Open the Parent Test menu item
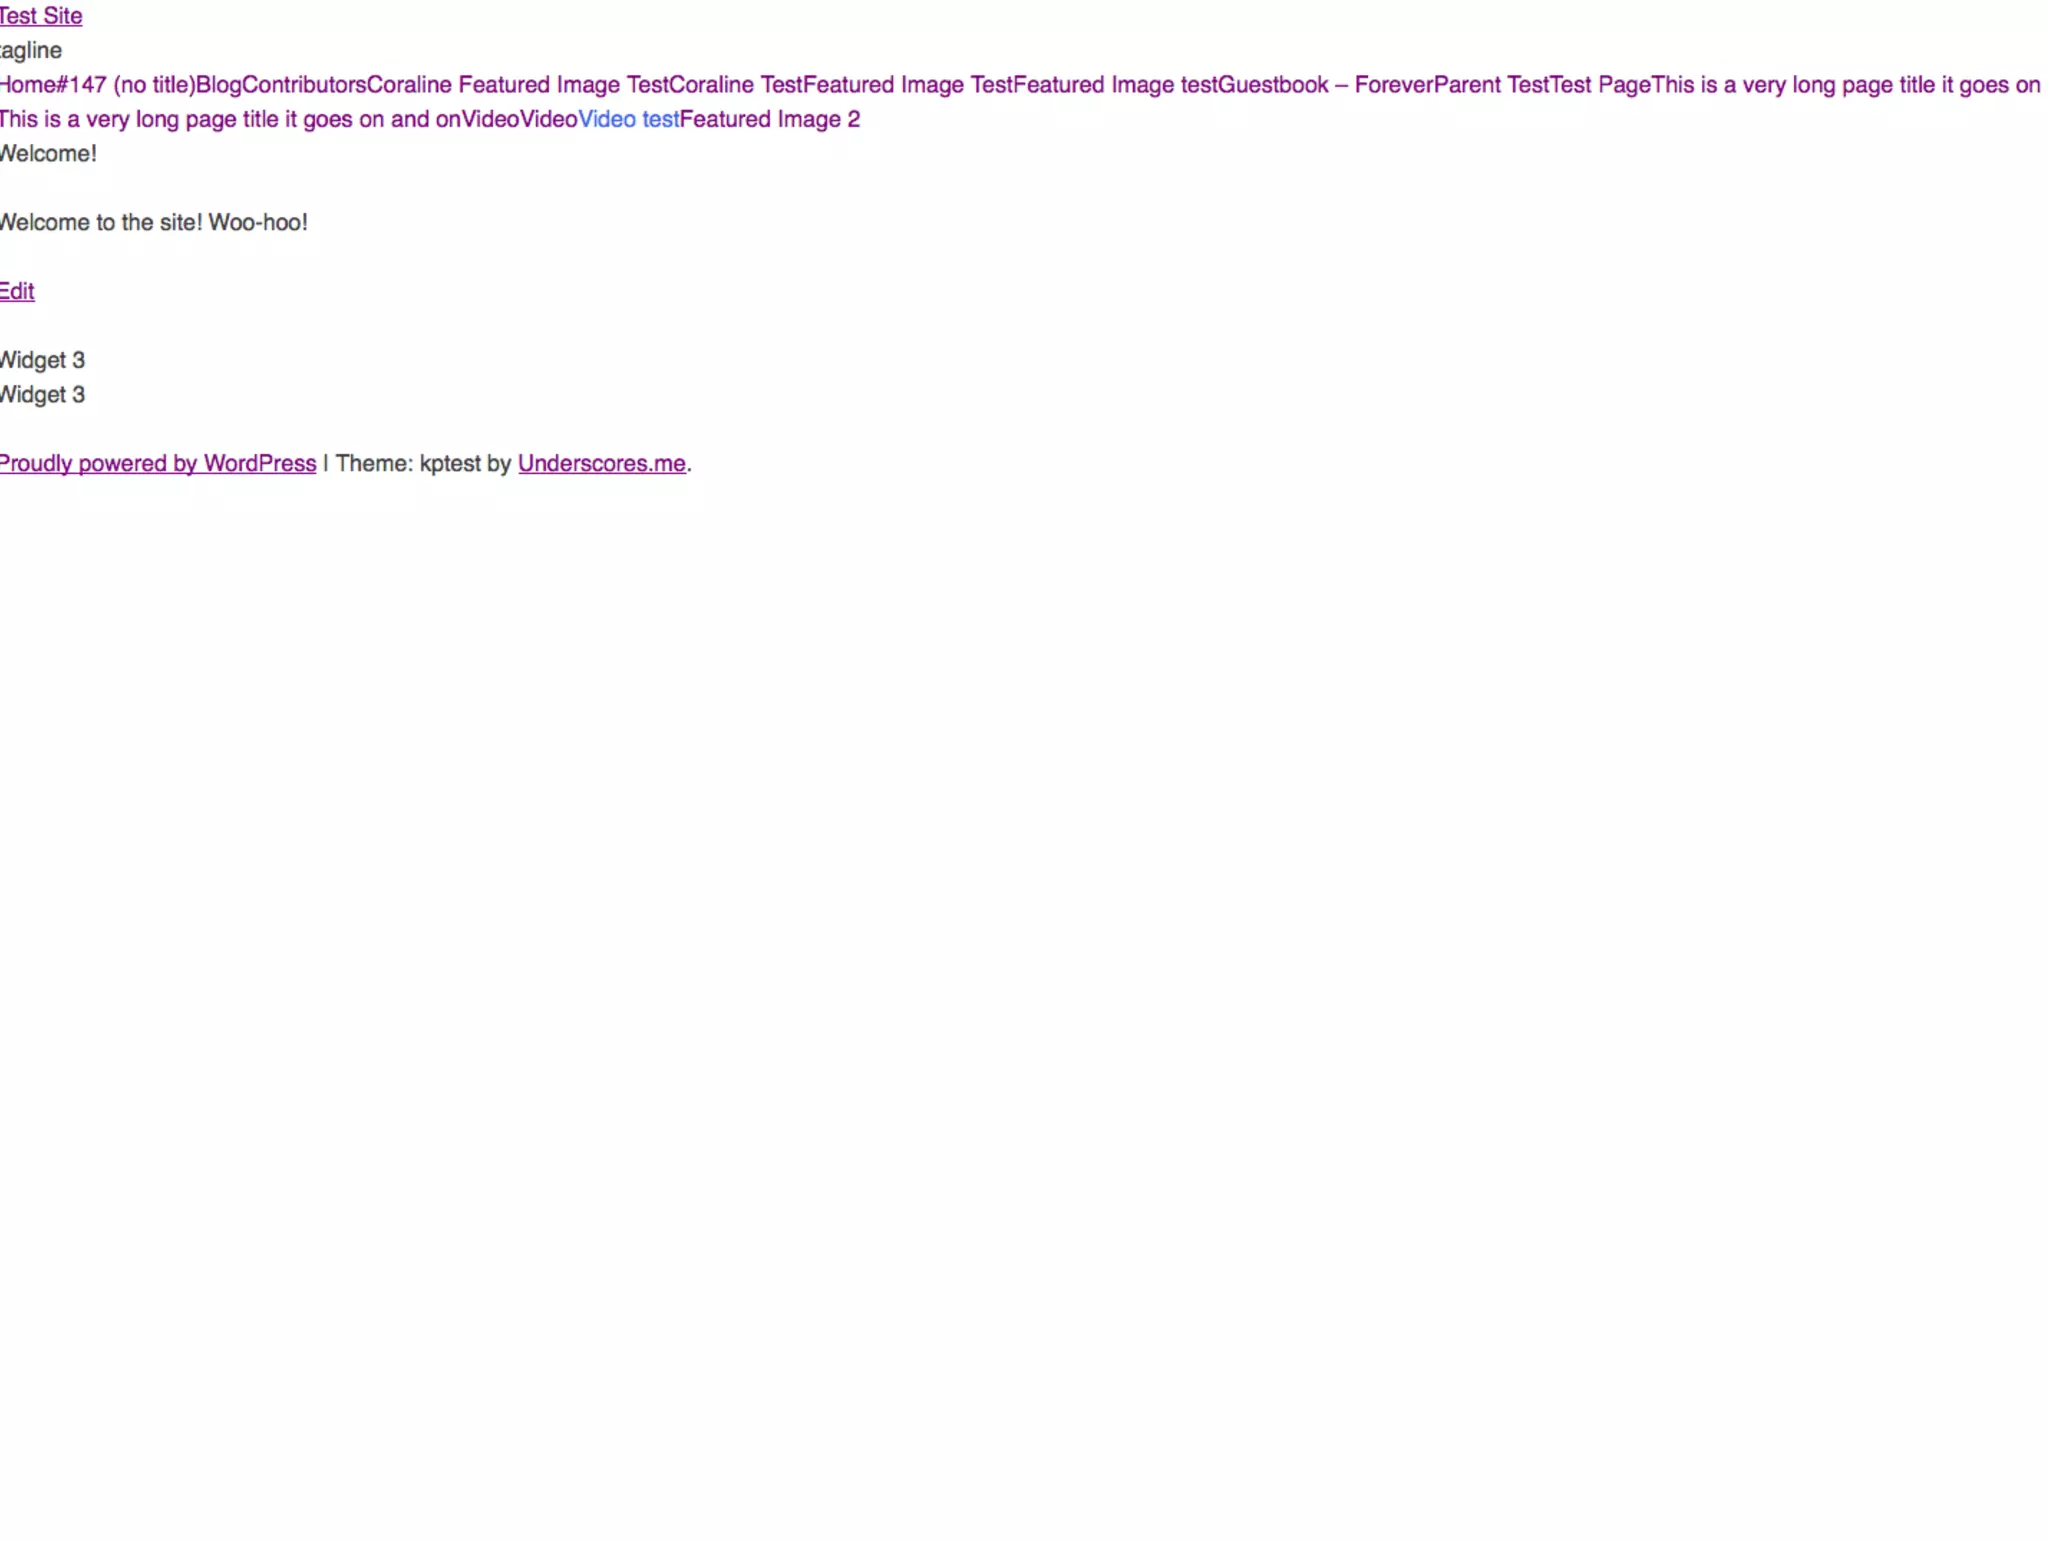The height and width of the screenshot is (1541, 2048). (1492, 85)
